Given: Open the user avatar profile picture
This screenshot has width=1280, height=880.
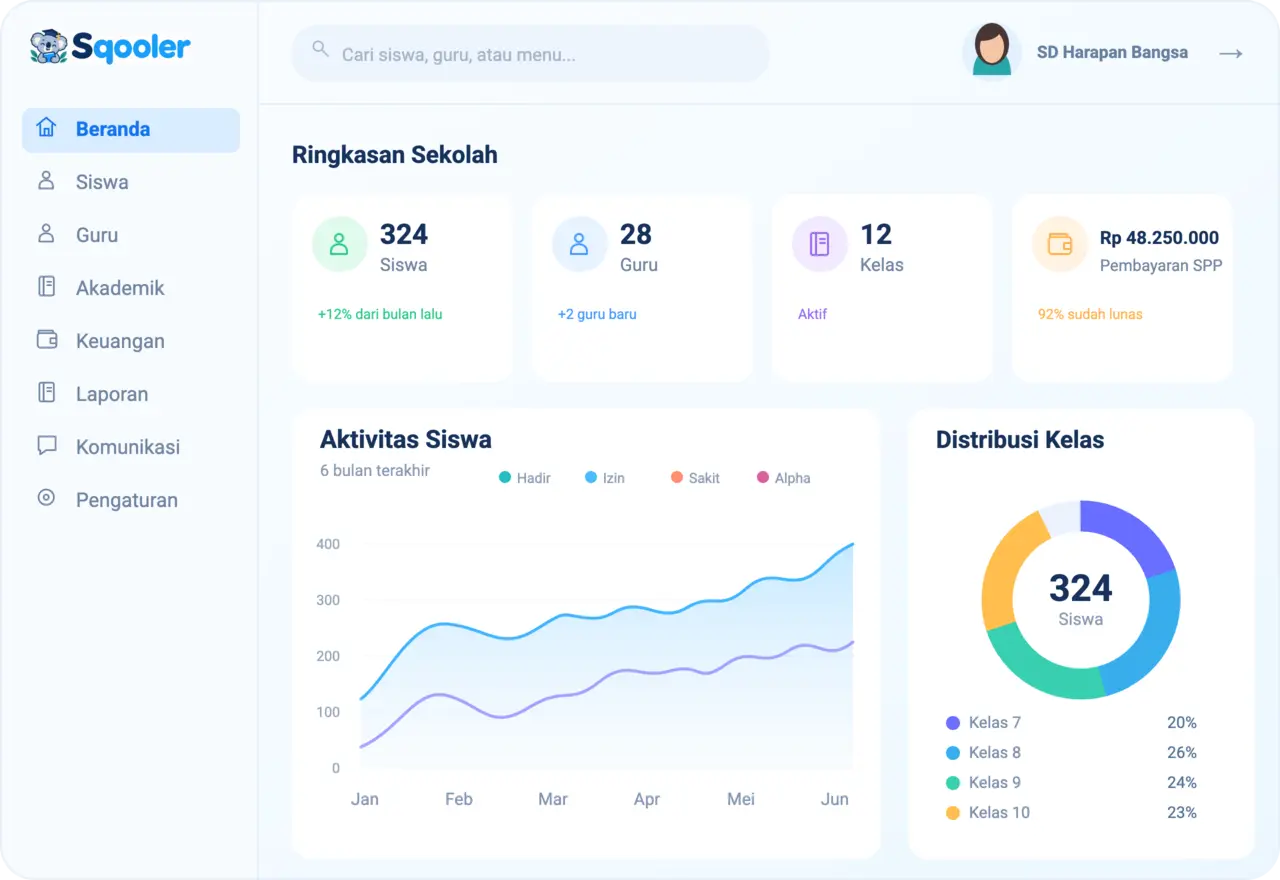Looking at the screenshot, I should click(991, 50).
